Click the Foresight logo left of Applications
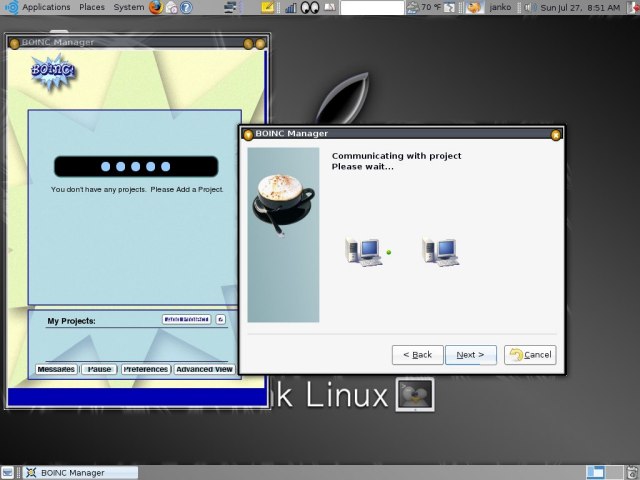640x480 pixels. pos(11,7)
